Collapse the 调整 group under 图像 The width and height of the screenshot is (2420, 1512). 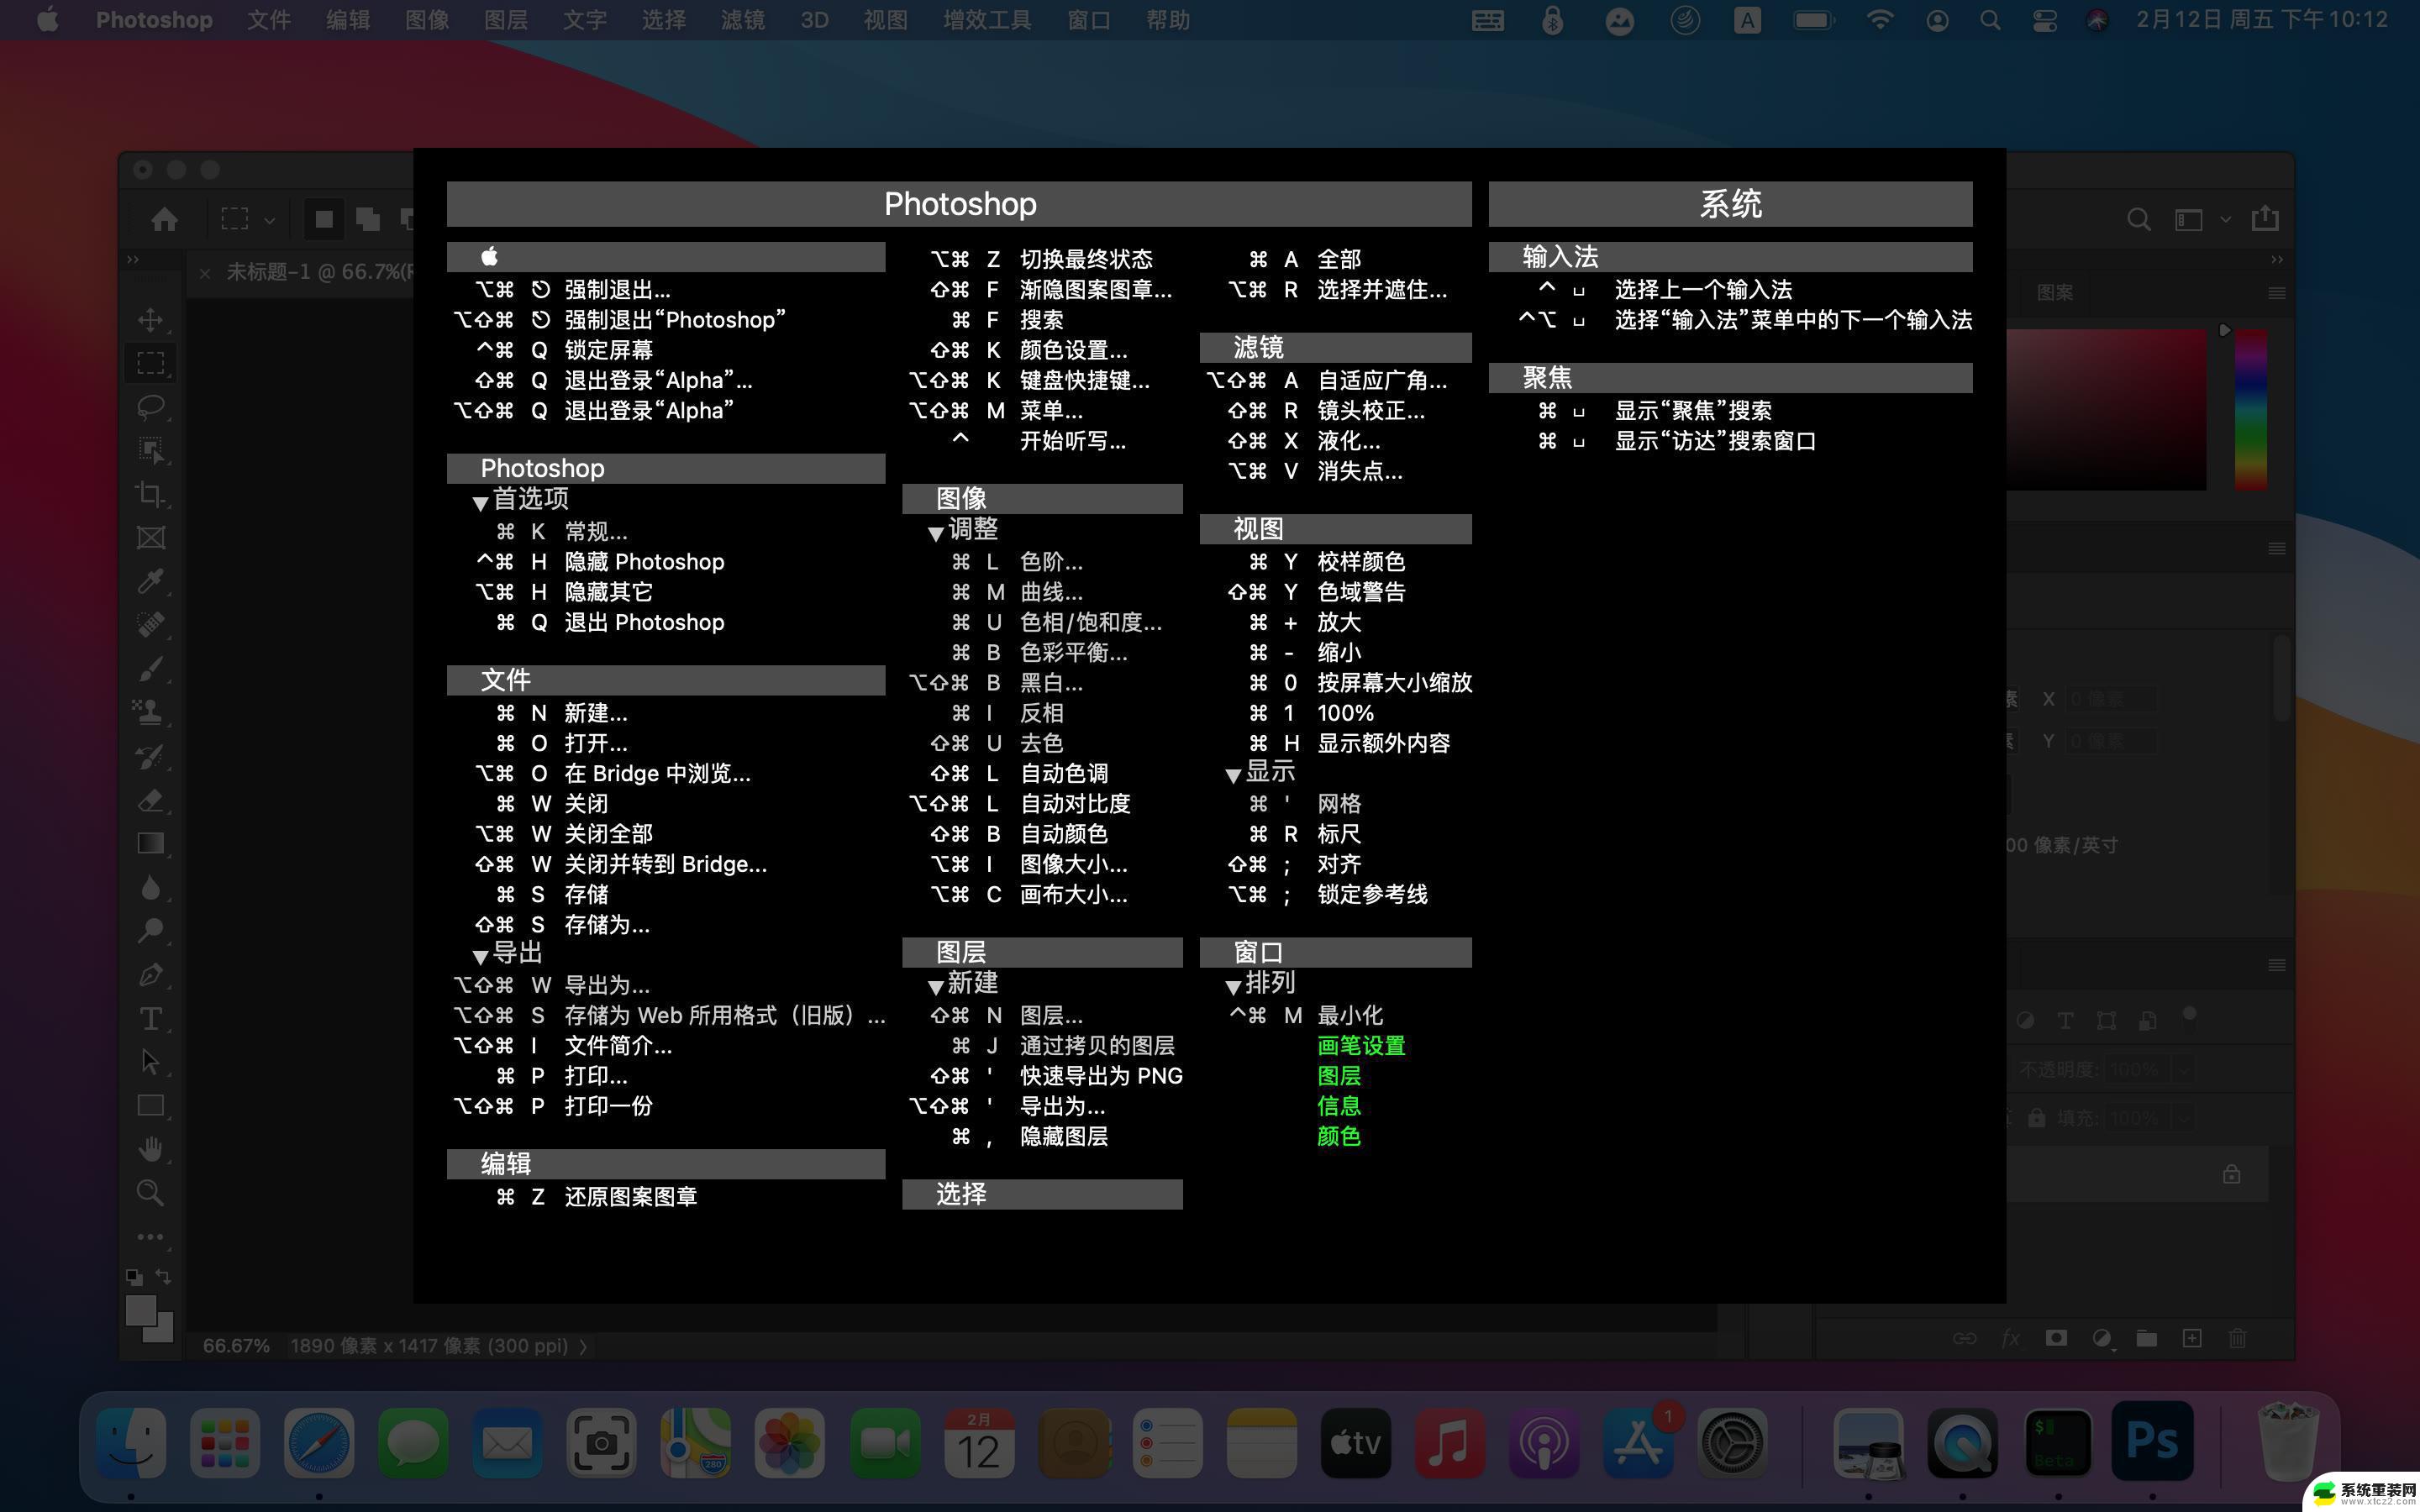point(936,534)
